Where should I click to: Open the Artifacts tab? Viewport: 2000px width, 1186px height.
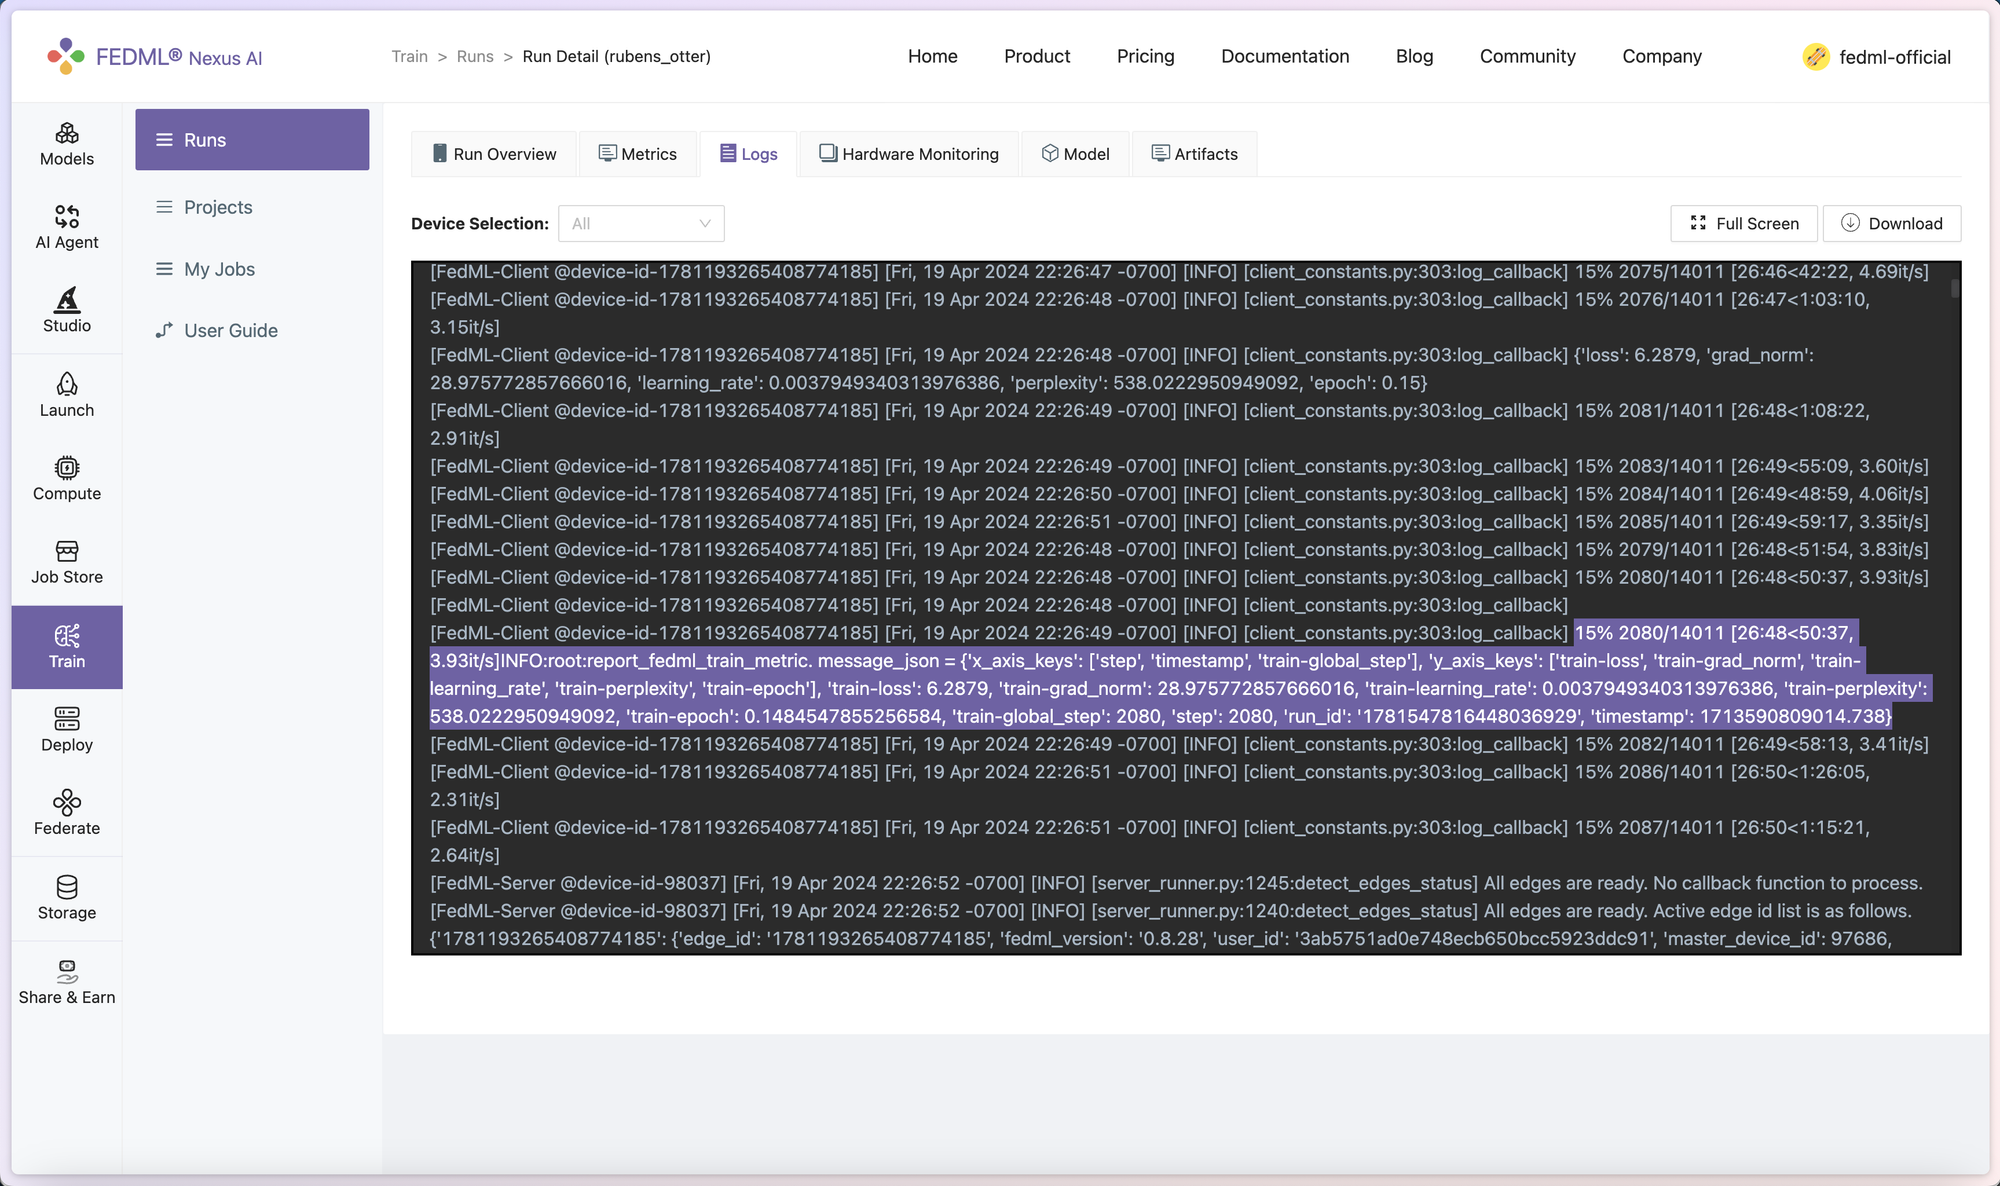(x=1195, y=154)
